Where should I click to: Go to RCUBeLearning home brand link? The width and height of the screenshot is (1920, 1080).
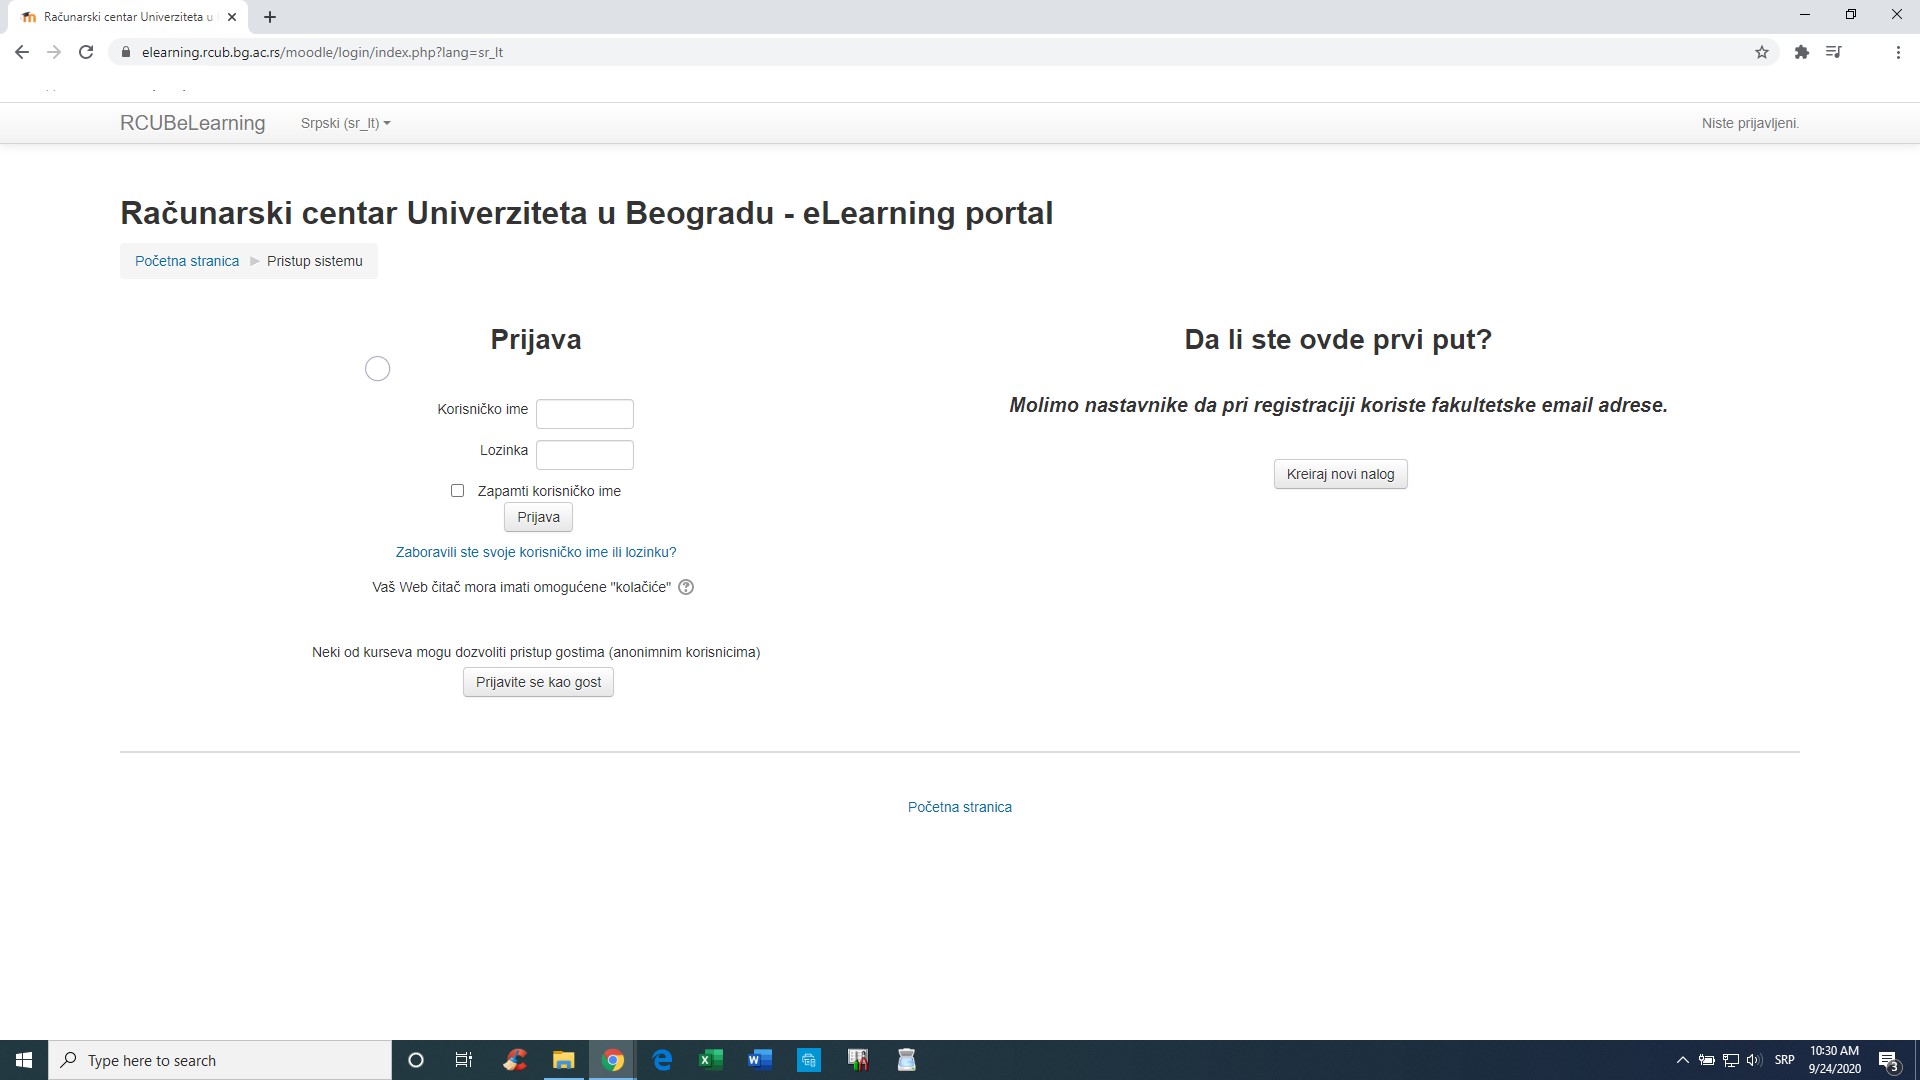click(x=192, y=123)
